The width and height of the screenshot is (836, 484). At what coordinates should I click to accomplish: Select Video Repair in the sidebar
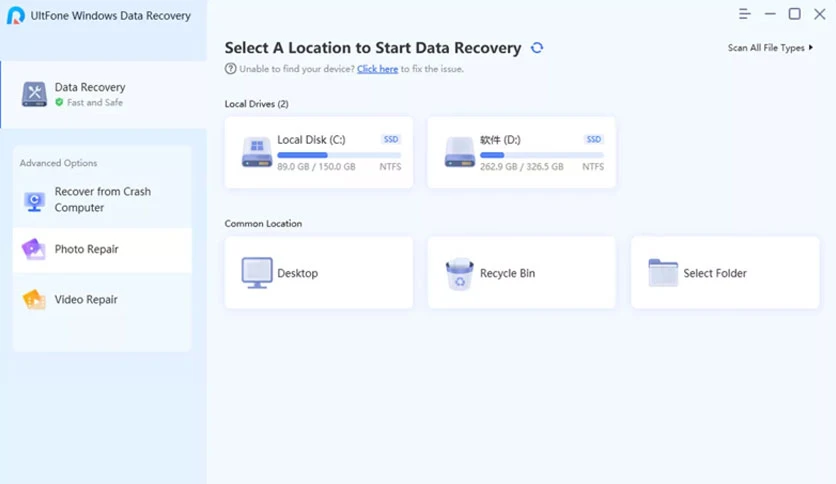(x=102, y=300)
